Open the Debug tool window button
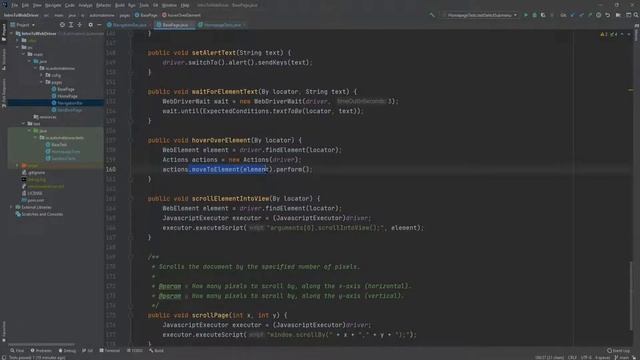Image resolution: width=640 pixels, height=360 pixels. click(67, 351)
